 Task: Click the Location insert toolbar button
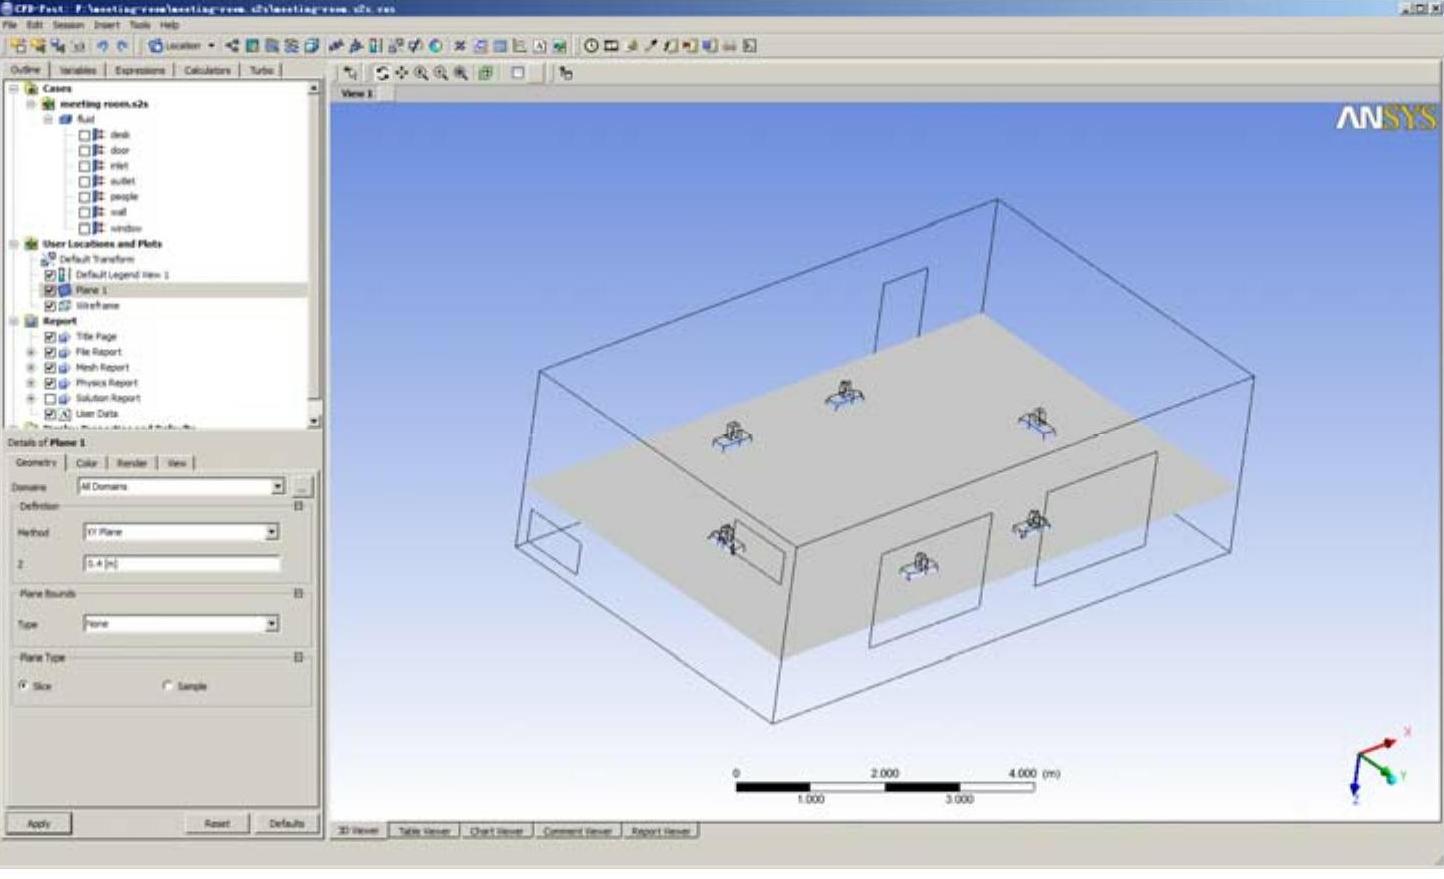[181, 46]
